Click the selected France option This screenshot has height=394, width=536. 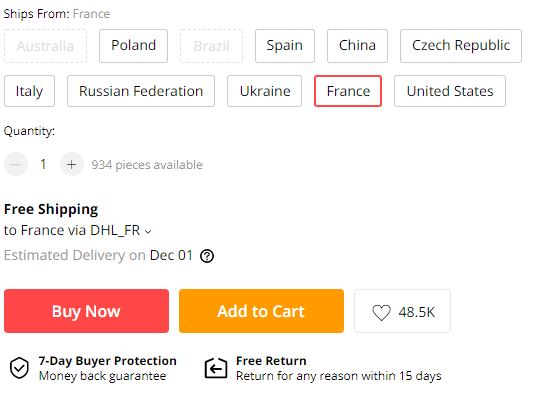(348, 91)
